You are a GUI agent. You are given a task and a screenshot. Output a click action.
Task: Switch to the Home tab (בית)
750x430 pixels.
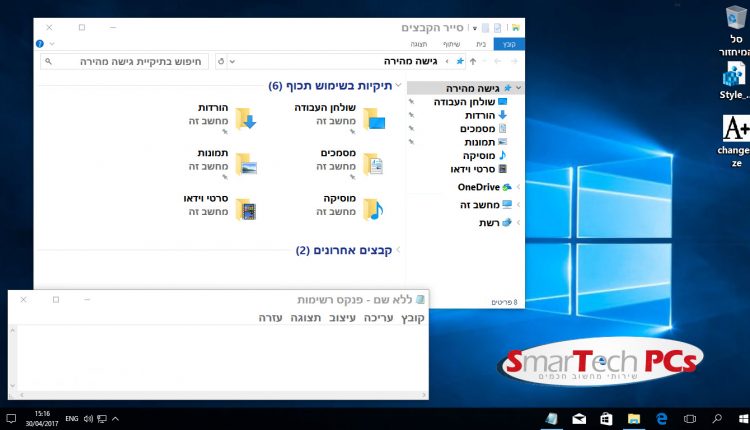(x=481, y=44)
